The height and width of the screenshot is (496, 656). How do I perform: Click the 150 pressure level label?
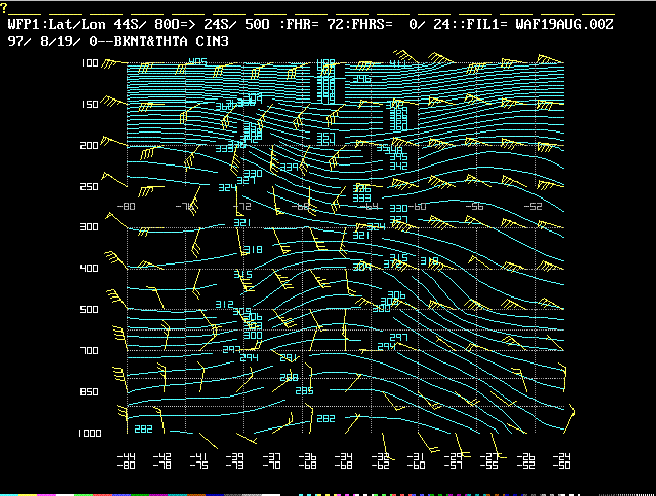click(x=90, y=105)
